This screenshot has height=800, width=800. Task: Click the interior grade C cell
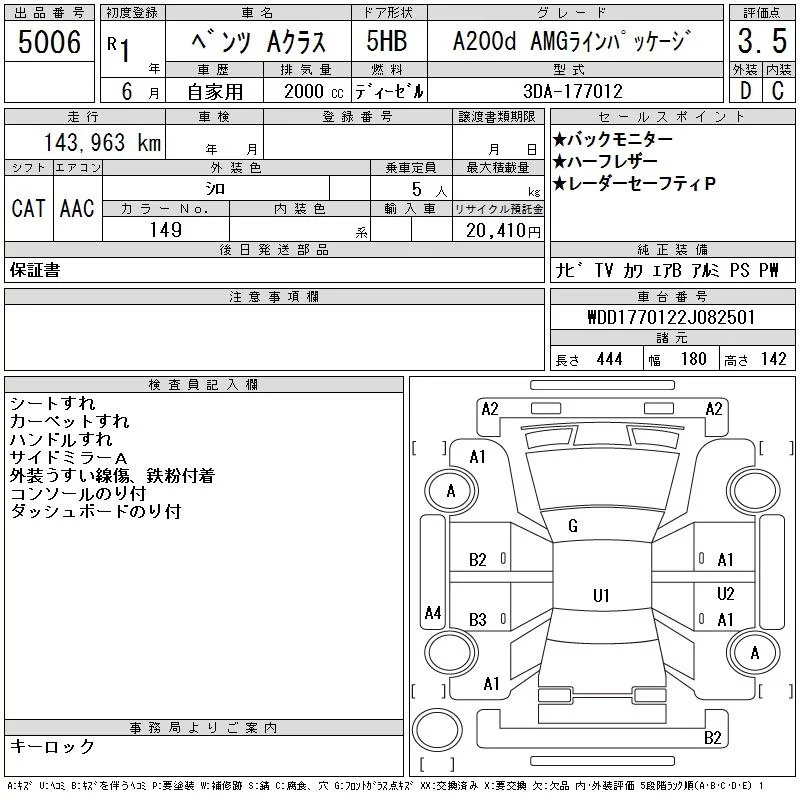click(777, 90)
